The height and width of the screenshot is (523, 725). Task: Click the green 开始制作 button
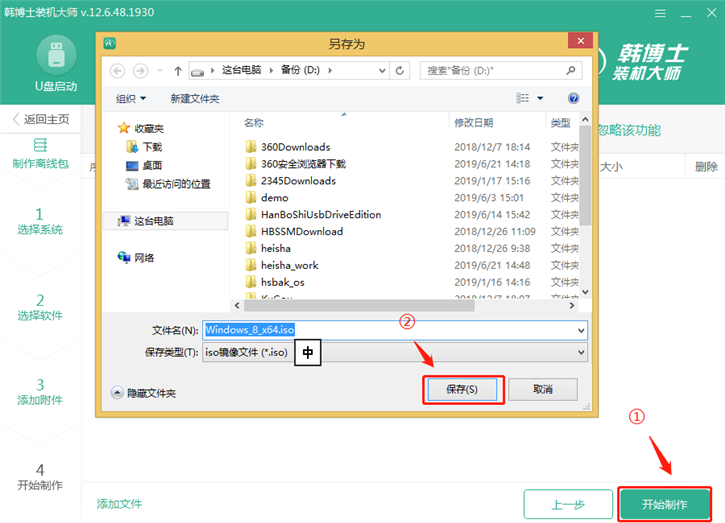point(664,504)
